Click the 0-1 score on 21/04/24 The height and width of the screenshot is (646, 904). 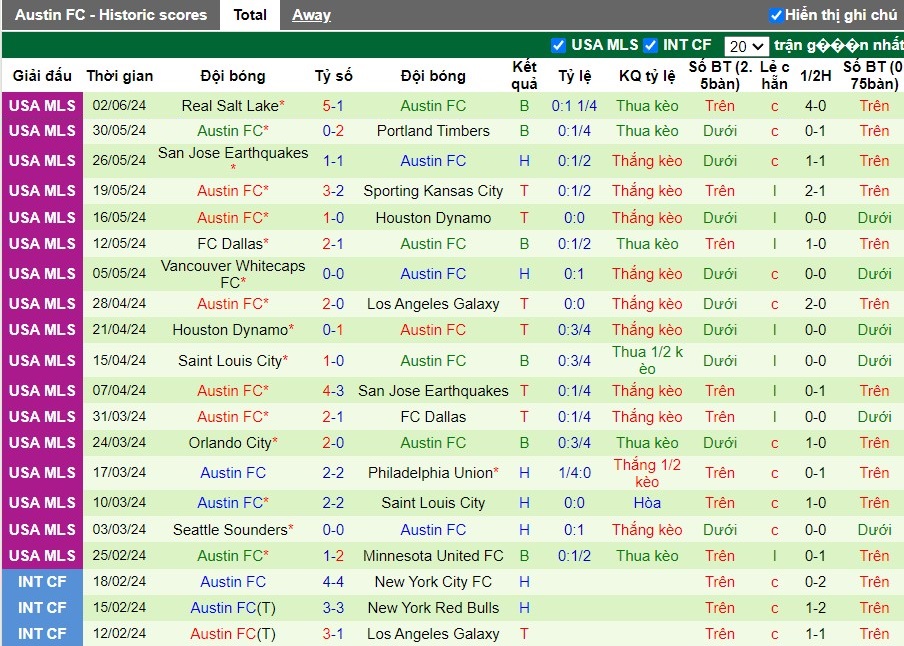click(x=333, y=330)
